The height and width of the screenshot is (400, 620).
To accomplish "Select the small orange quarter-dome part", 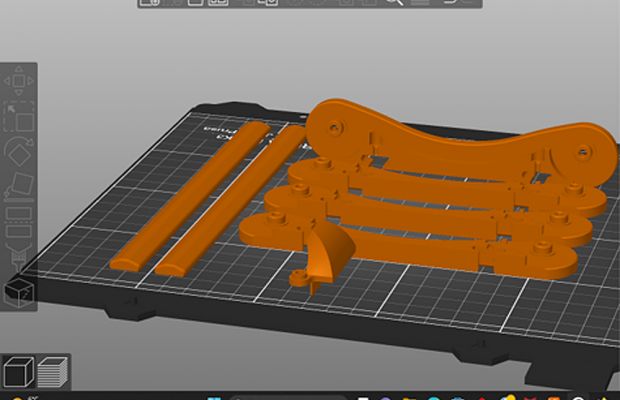I will coord(327,256).
